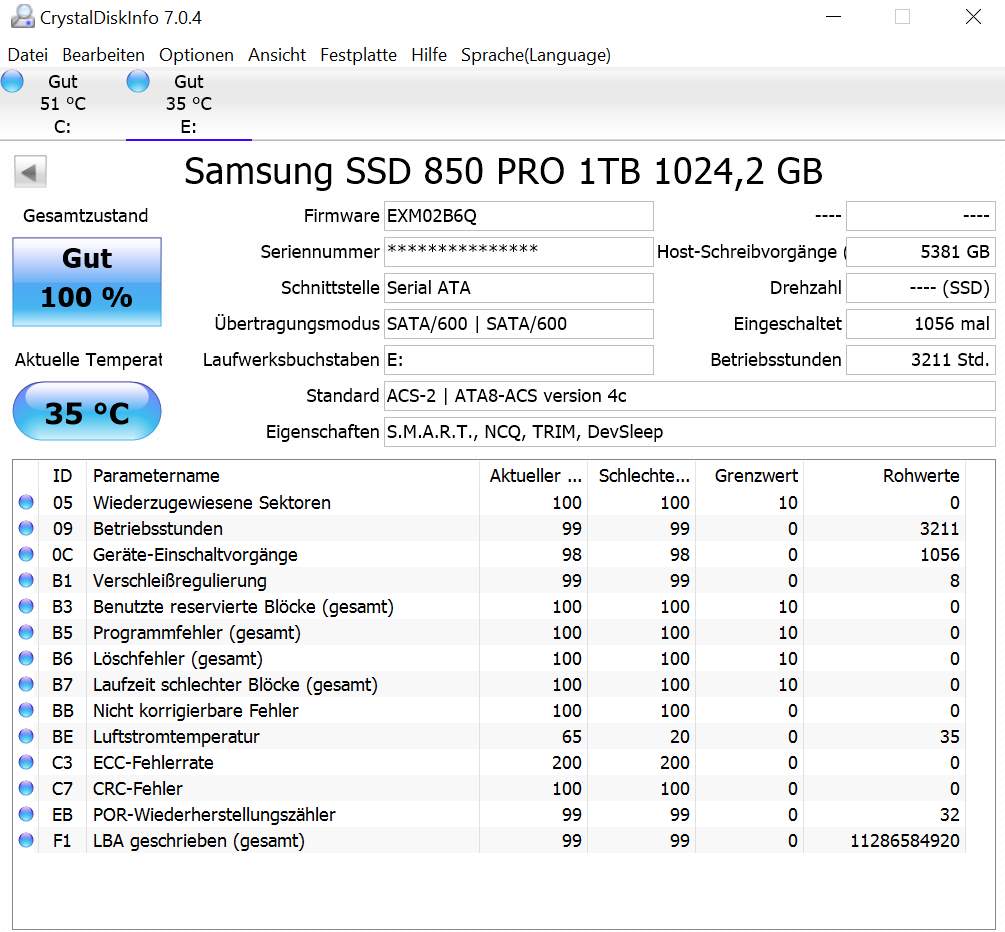The image size is (1005, 932).
Task: Click the Rohwerte column header
Action: coord(885,476)
